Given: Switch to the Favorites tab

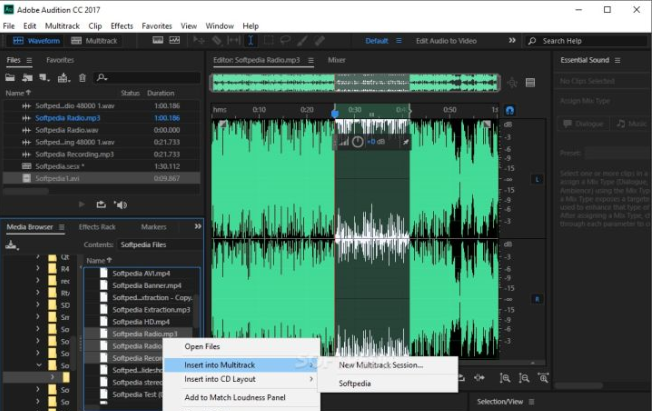Looking at the screenshot, I should [x=60, y=60].
